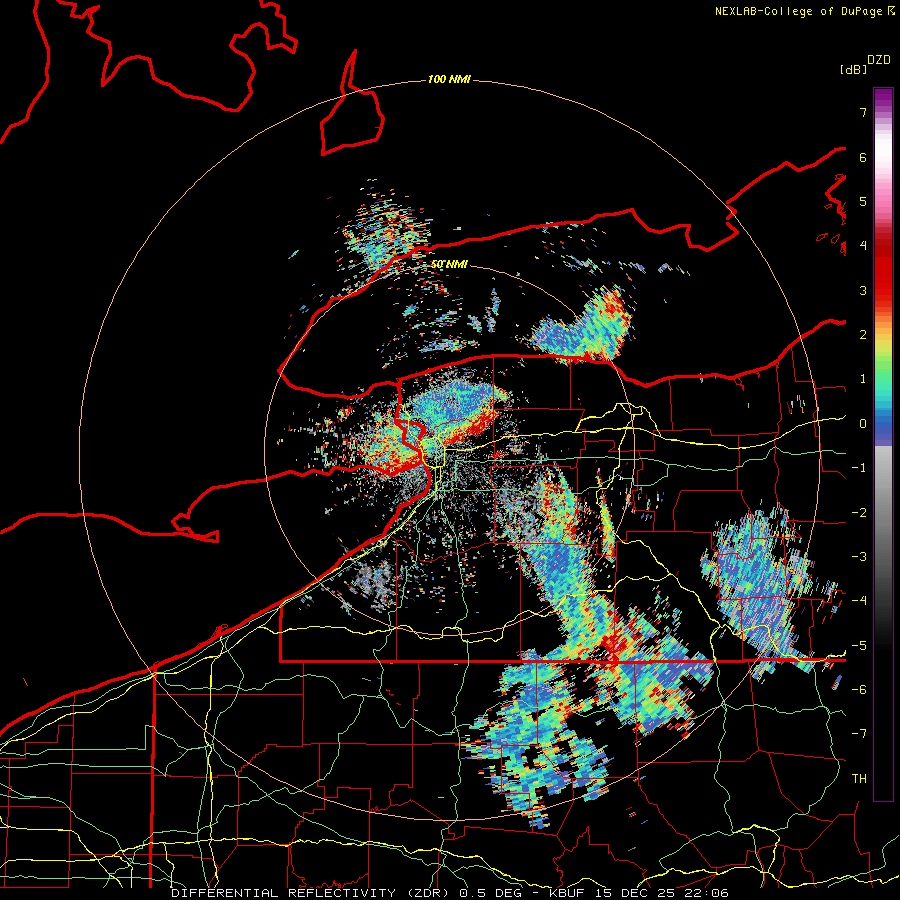Click the 100 NMI range ring label

click(x=449, y=79)
